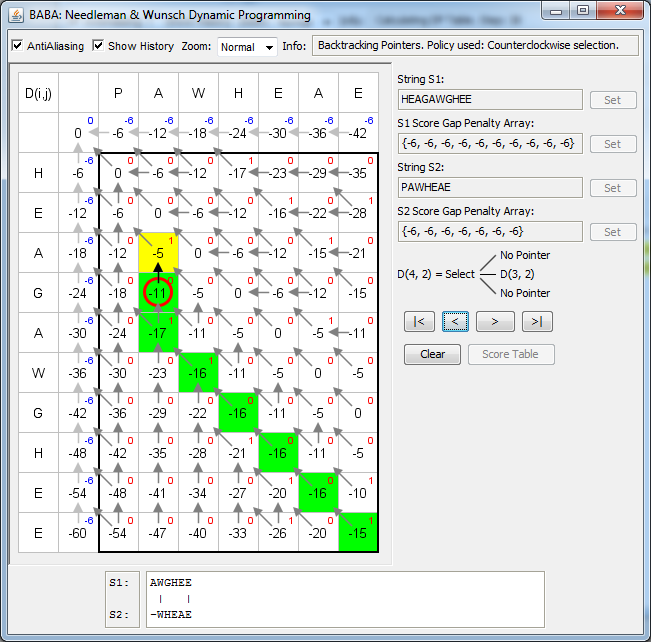Open the Zoom dropdown set to Normal
The height and width of the screenshot is (642, 651).
click(x=247, y=47)
